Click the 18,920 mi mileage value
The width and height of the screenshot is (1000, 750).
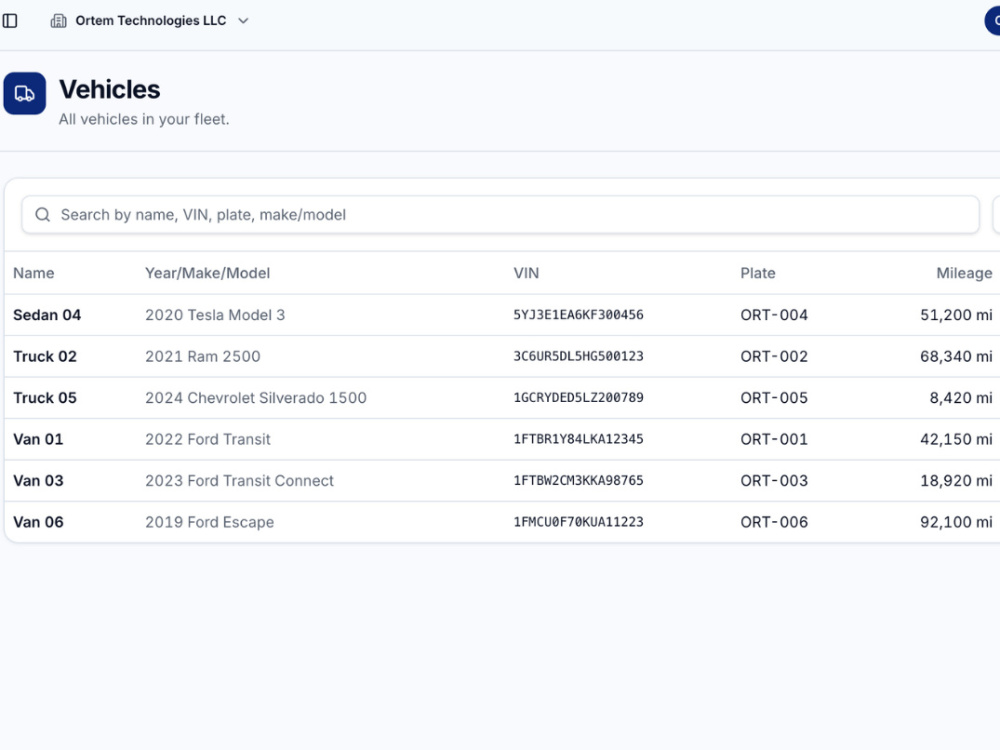click(x=956, y=481)
